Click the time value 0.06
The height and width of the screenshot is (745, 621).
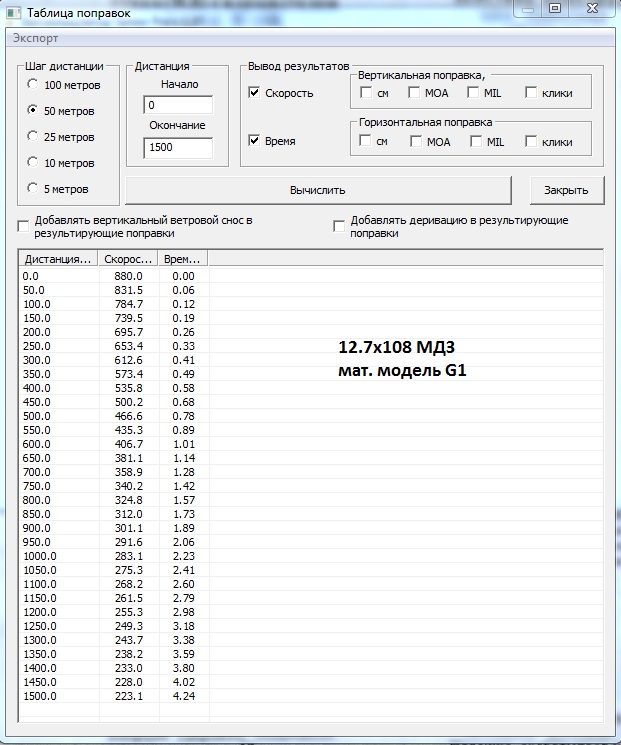[x=183, y=290]
